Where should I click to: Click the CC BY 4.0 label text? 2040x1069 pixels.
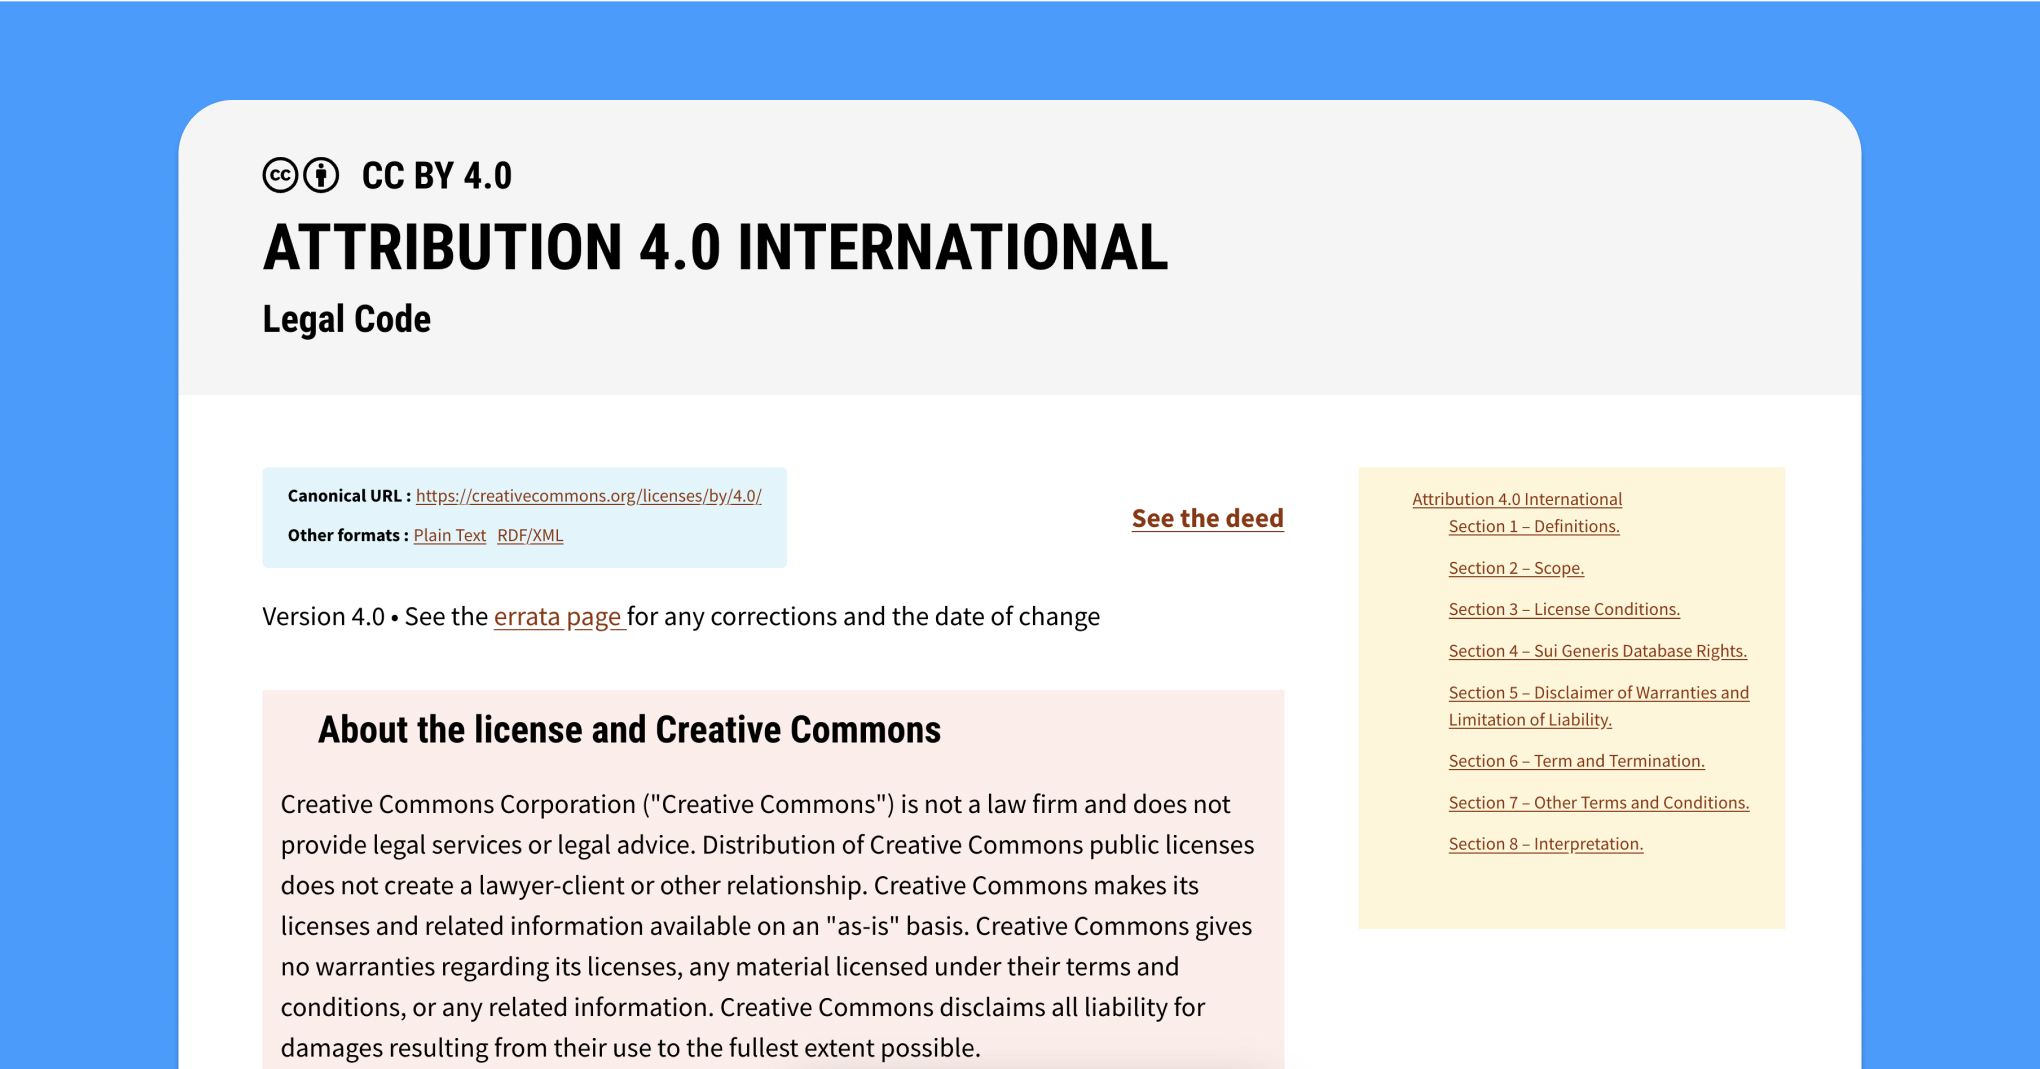point(436,176)
